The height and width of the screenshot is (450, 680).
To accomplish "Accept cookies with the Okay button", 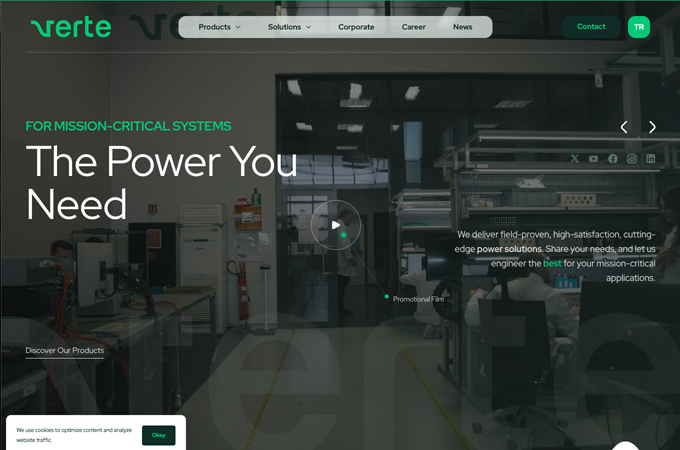I will click(x=159, y=435).
